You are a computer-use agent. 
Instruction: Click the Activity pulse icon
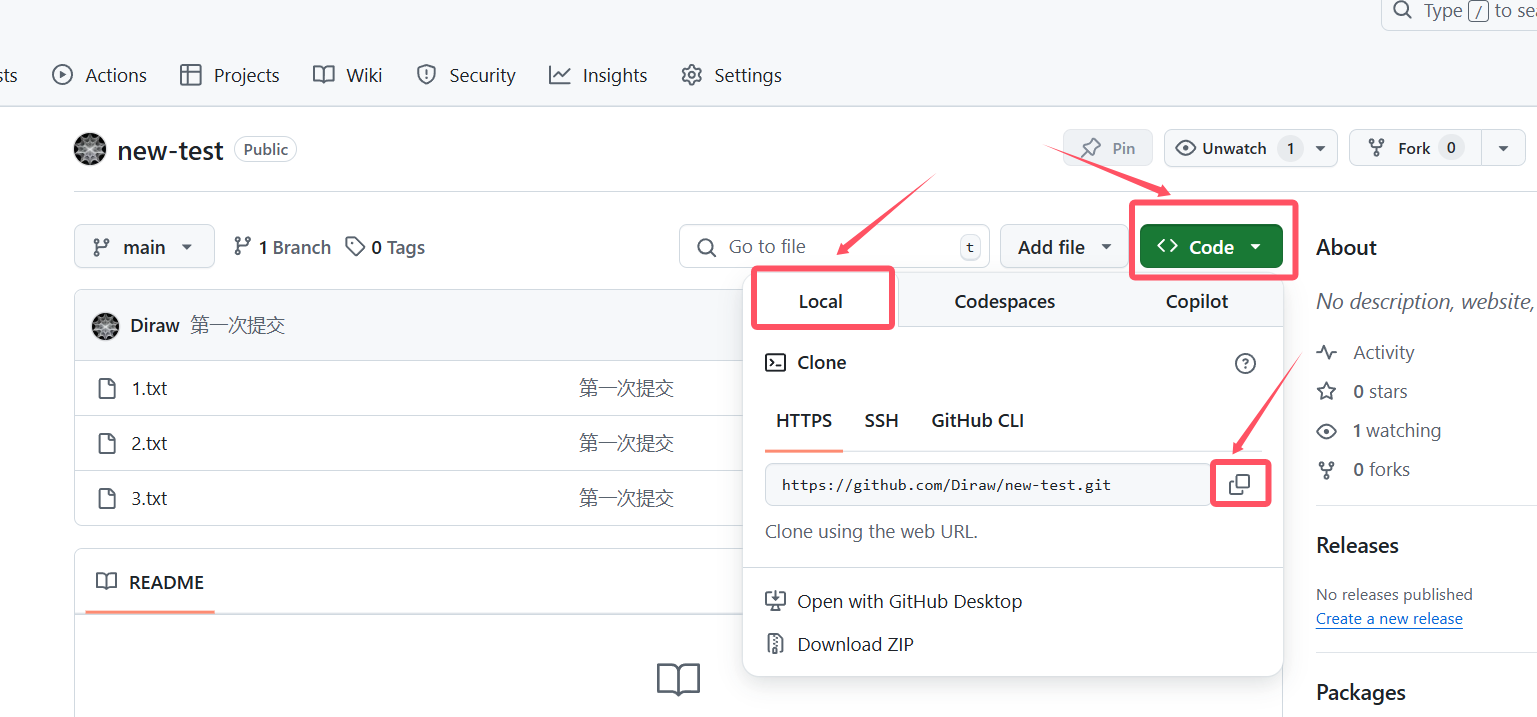pos(1327,352)
